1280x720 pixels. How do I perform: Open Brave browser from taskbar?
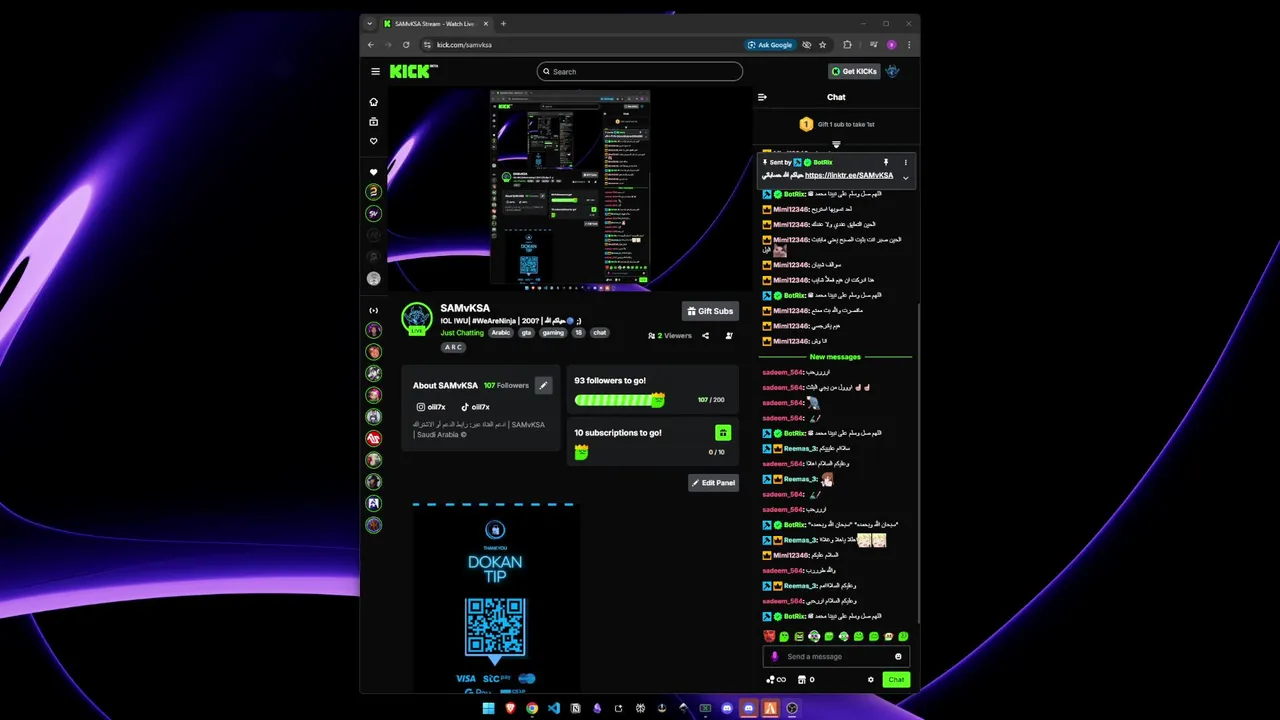(x=510, y=708)
